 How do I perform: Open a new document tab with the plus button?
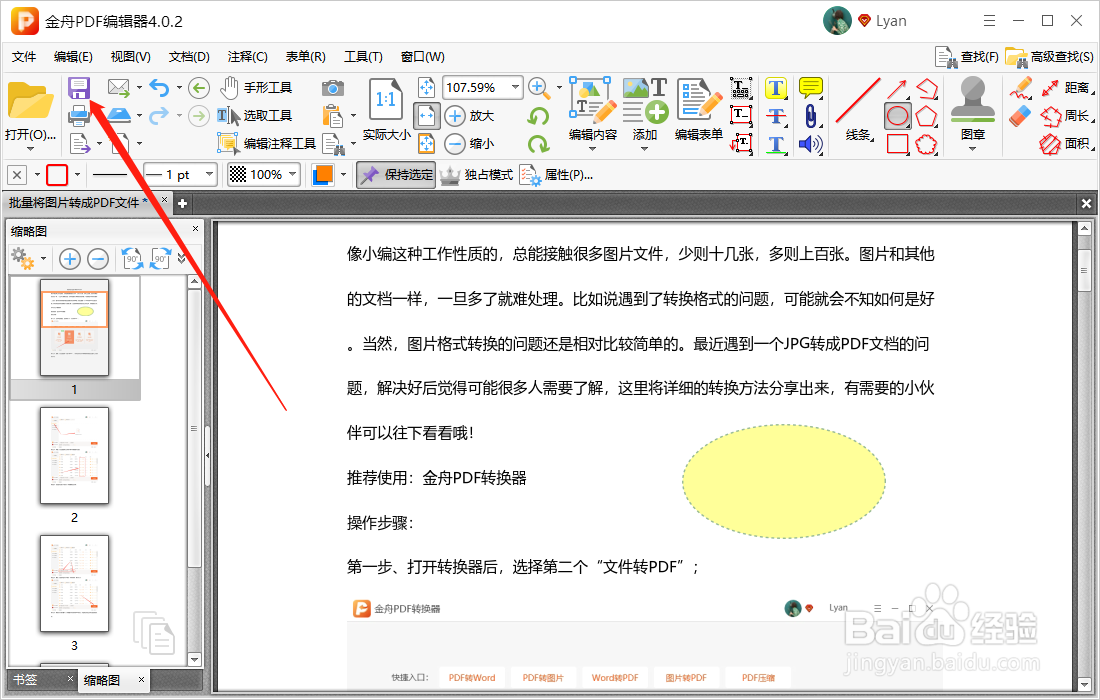182,203
